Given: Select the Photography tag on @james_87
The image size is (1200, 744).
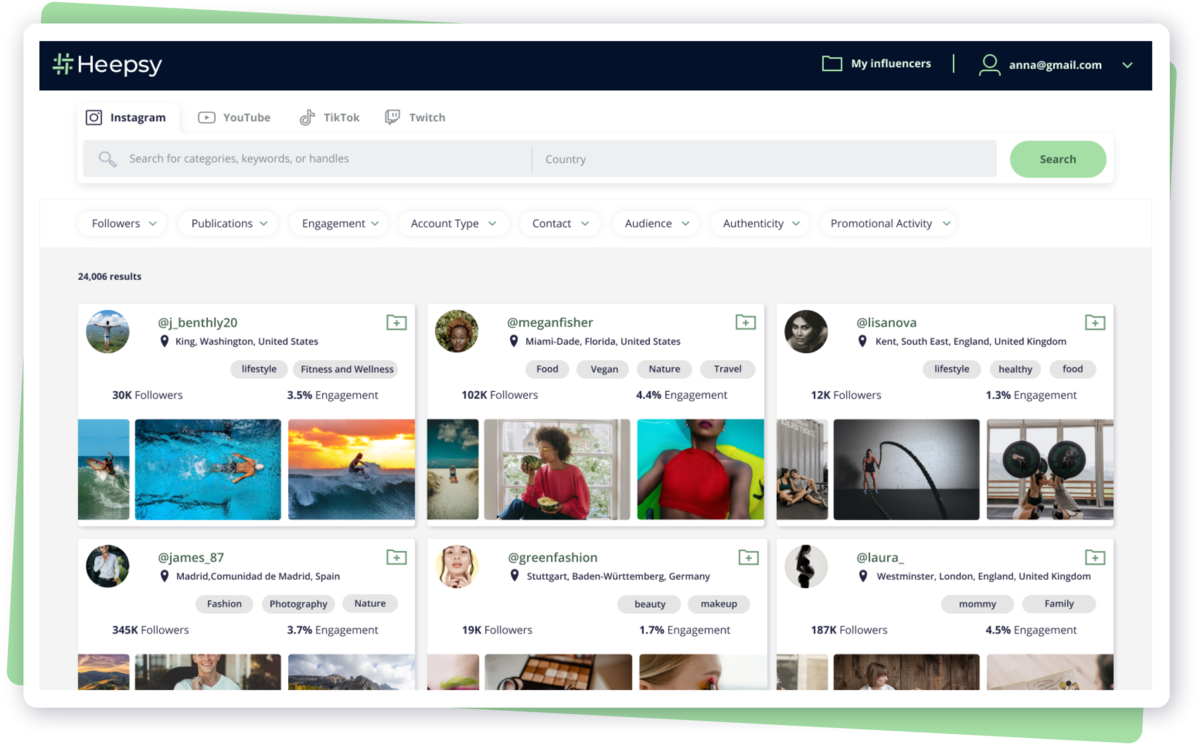Looking at the screenshot, I should pyautogui.click(x=298, y=604).
